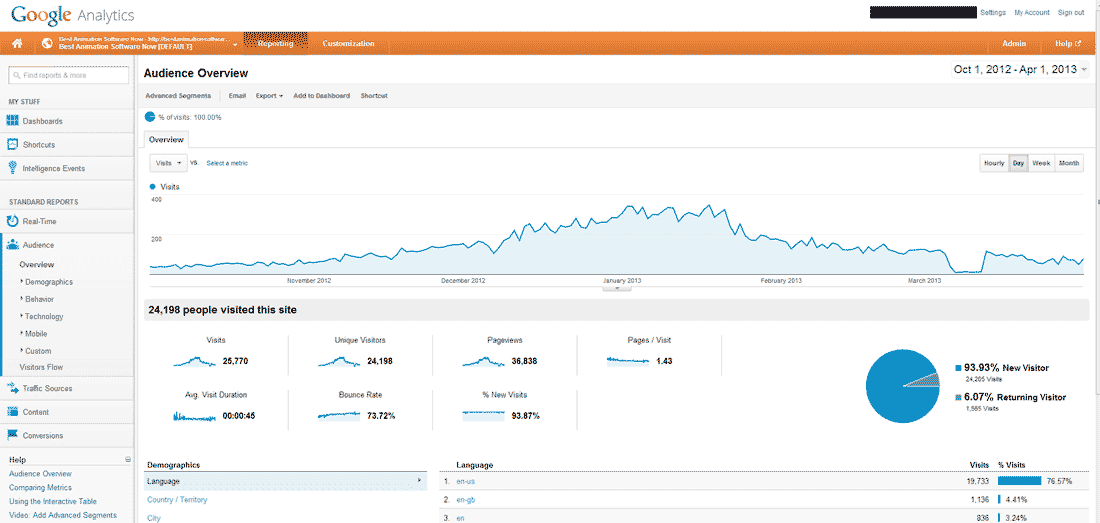Click the Shortcuts sidebar icon
Screen dimensions: 1100x523
[13, 145]
